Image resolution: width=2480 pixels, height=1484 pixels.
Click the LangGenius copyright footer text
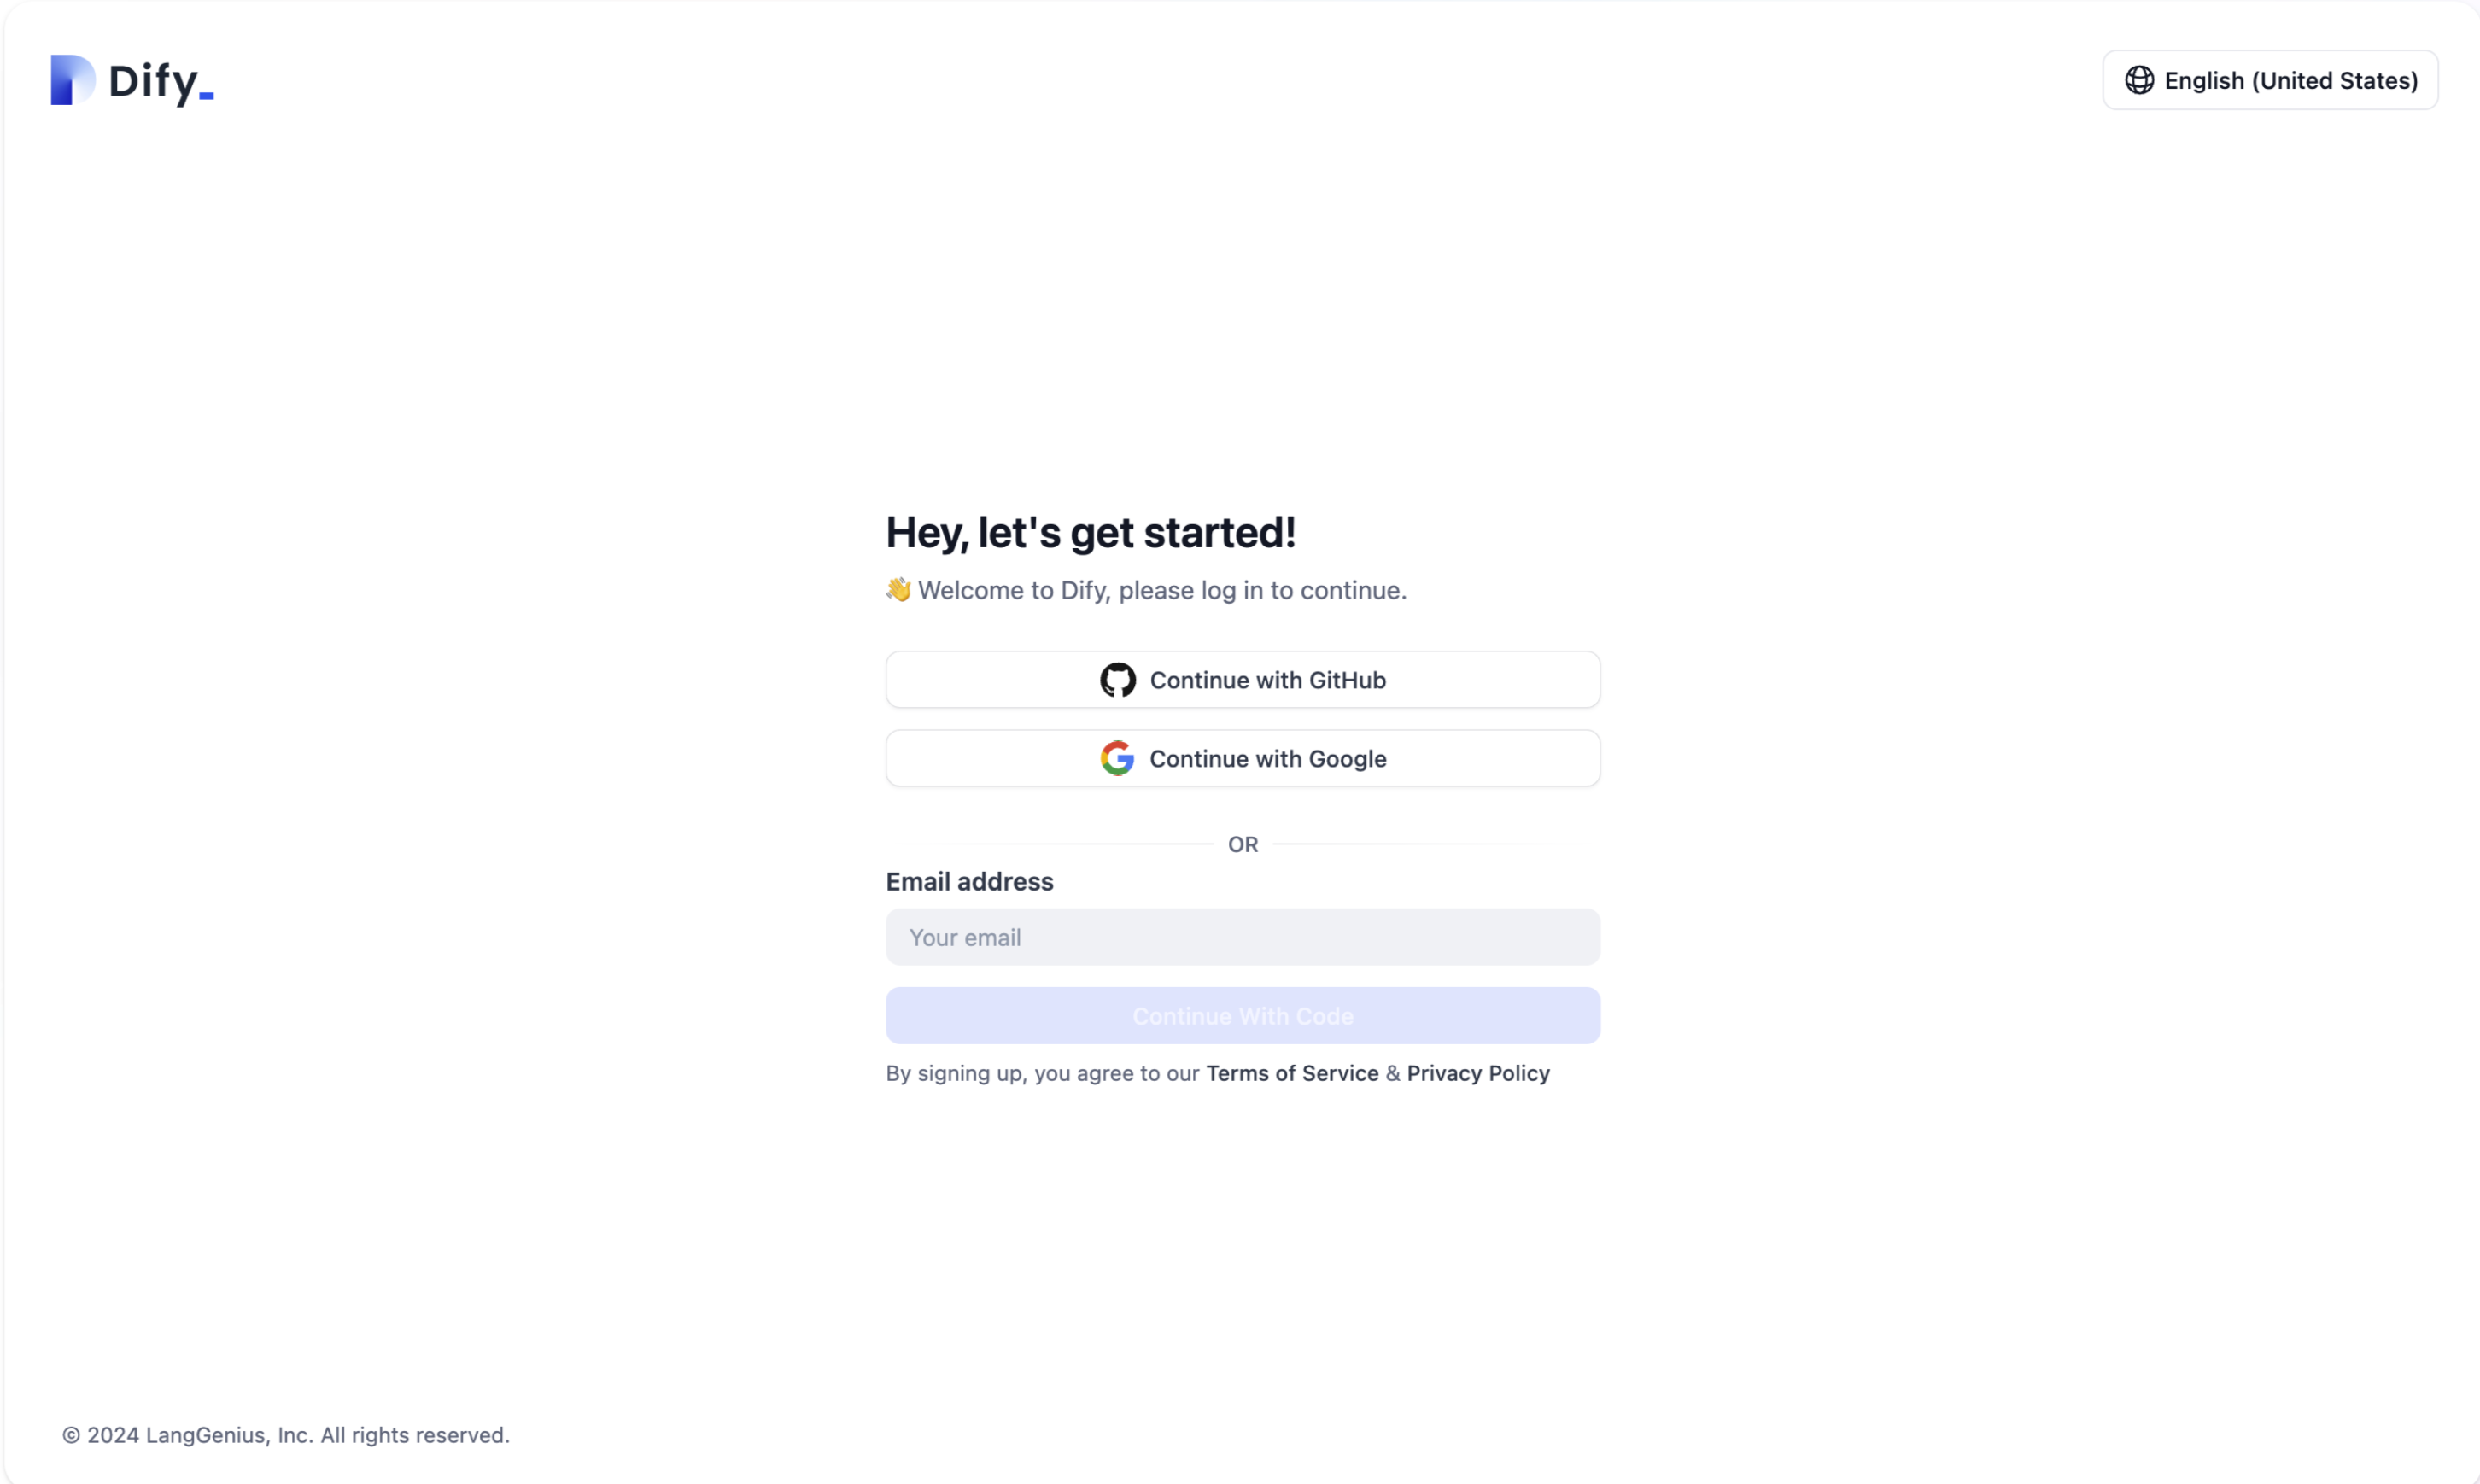coord(286,1436)
